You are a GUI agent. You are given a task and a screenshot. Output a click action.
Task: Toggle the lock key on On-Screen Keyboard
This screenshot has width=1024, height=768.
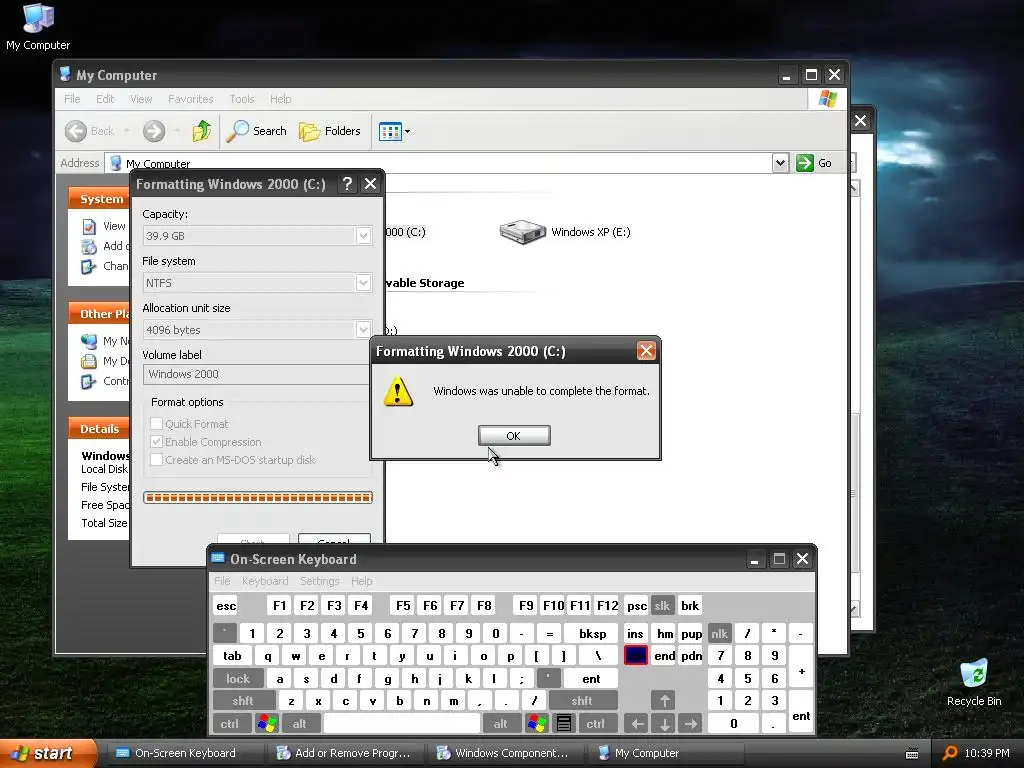pos(238,679)
